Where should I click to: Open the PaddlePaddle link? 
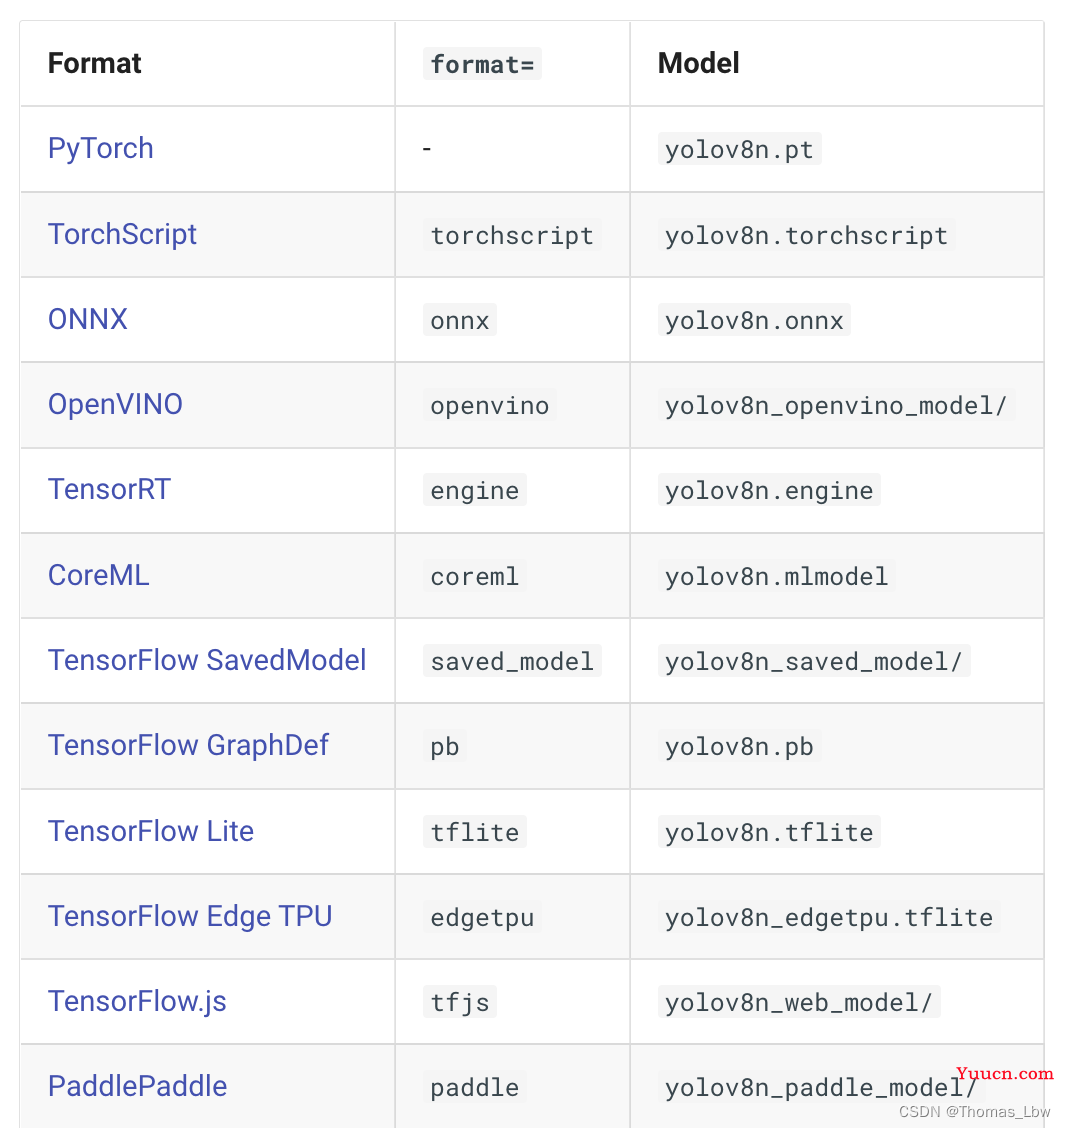coord(137,1086)
